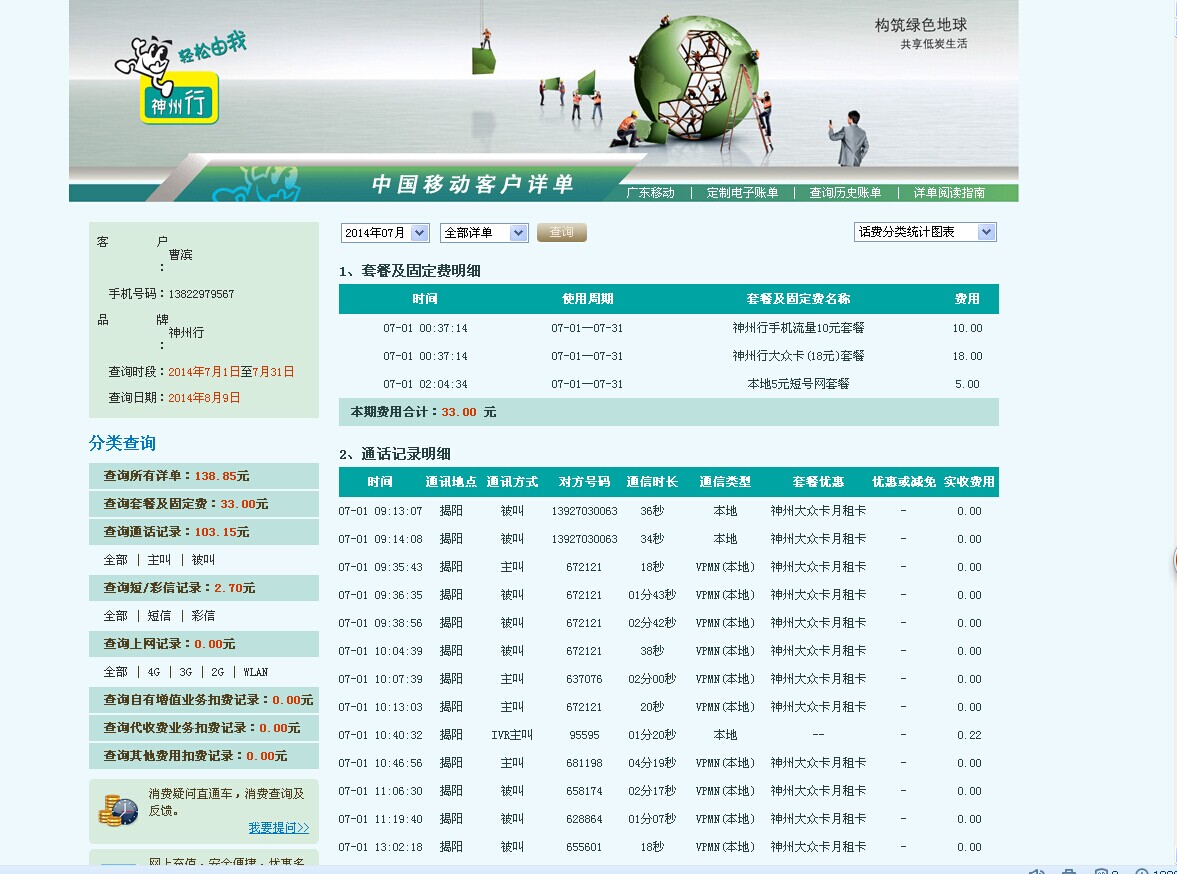Viewport: 1177px width, 874px height.
Task: Click the 我要提问>> link
Action: pyautogui.click(x=278, y=827)
